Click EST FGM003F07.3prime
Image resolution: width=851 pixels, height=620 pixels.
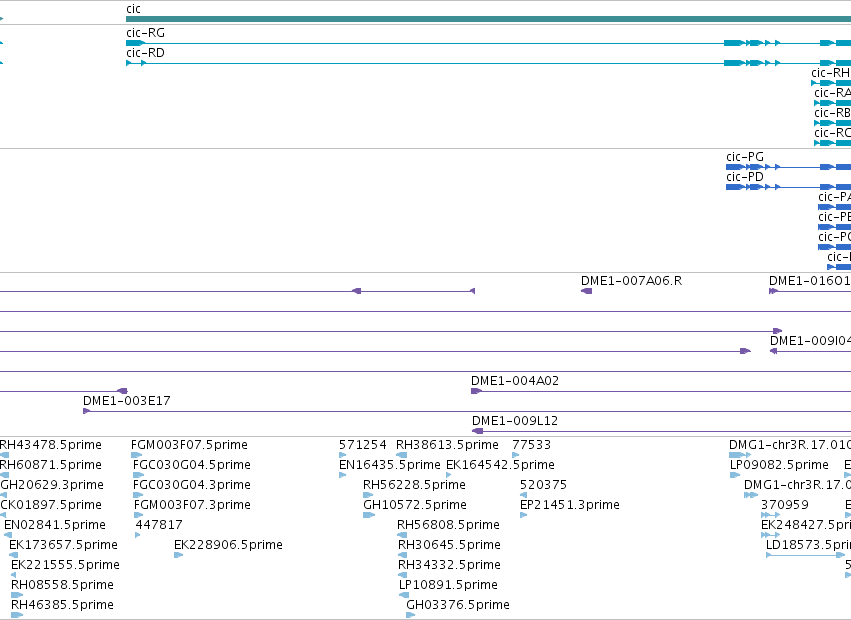pos(192,505)
